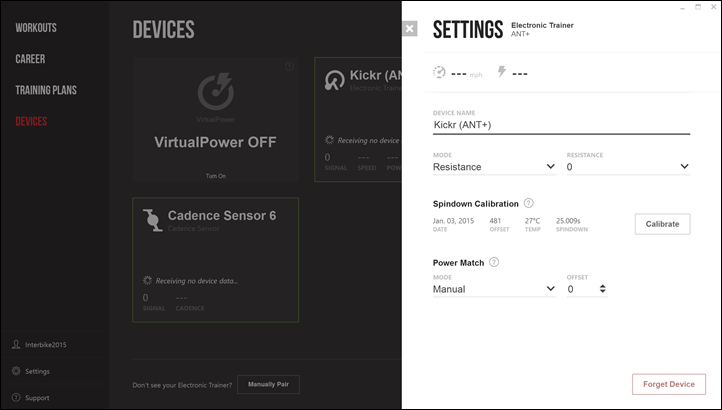This screenshot has height=410, width=722.
Task: Click the Forget Device button
Action: (669, 384)
